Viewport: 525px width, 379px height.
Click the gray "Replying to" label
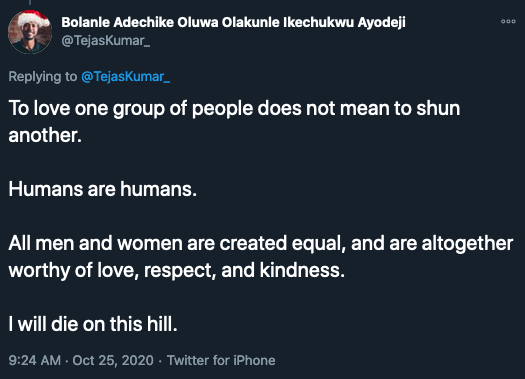(x=43, y=77)
